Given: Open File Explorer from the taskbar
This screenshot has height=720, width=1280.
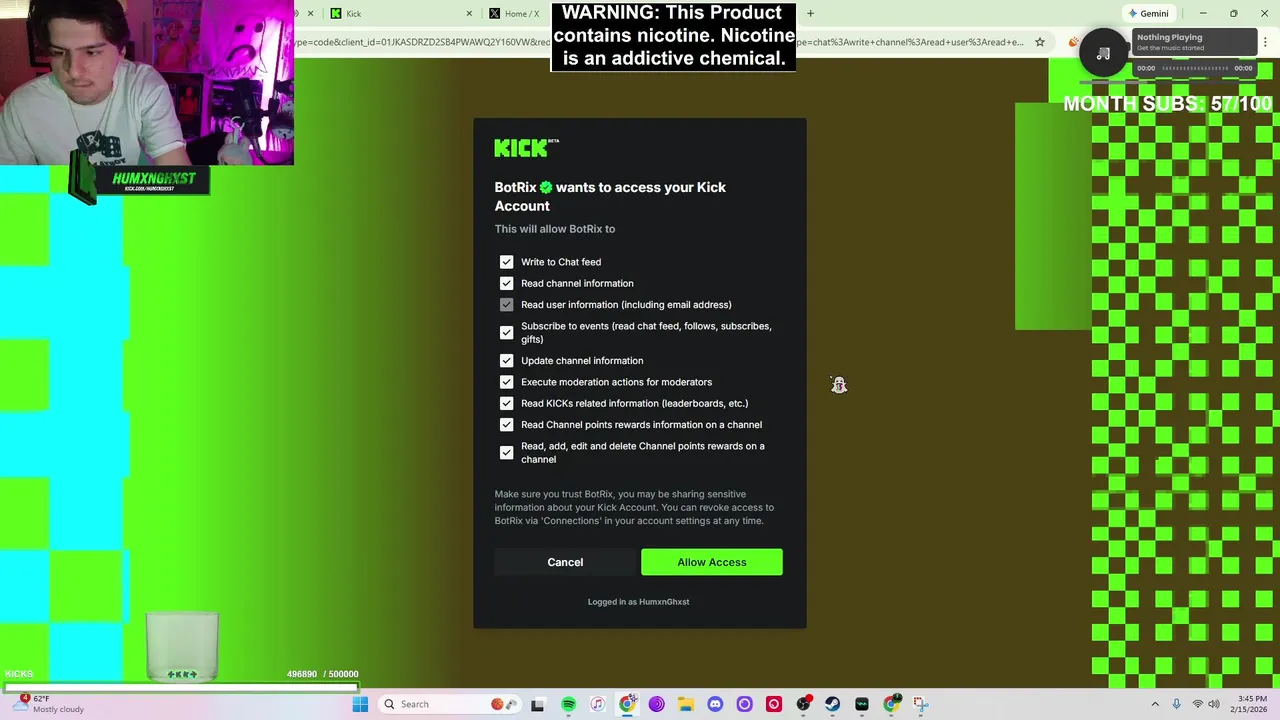Looking at the screenshot, I should [686, 704].
